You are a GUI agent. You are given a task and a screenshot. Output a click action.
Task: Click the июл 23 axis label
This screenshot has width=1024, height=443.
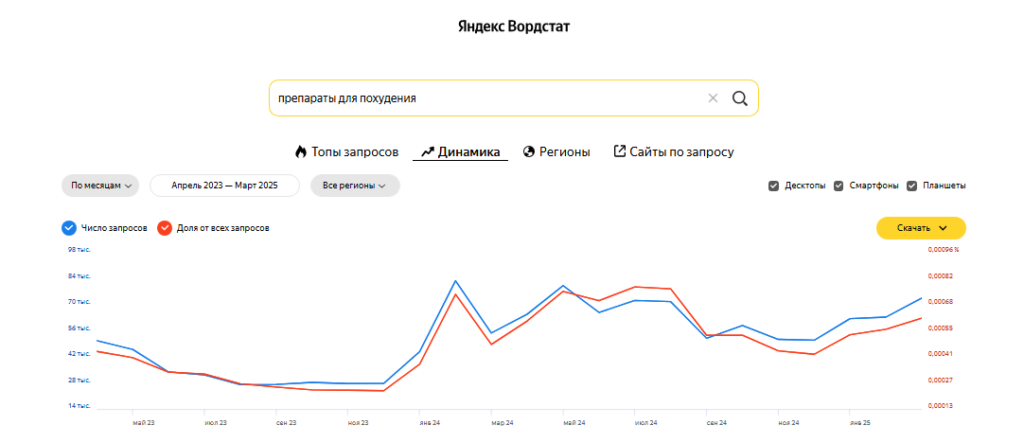[x=216, y=423]
